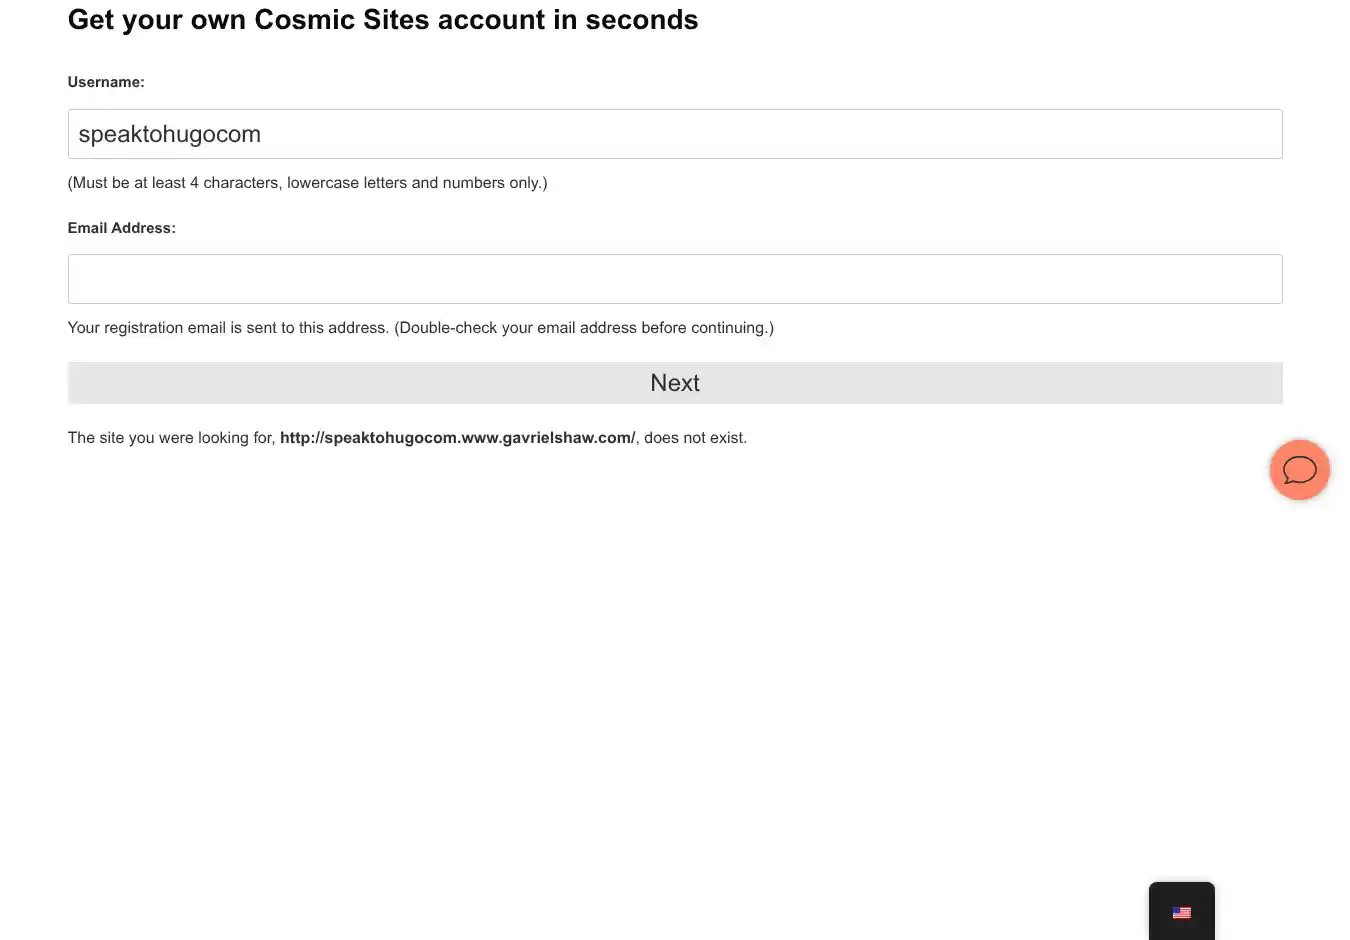This screenshot has width=1350, height=940.
Task: Click into the Email Address field
Action: tap(674, 279)
